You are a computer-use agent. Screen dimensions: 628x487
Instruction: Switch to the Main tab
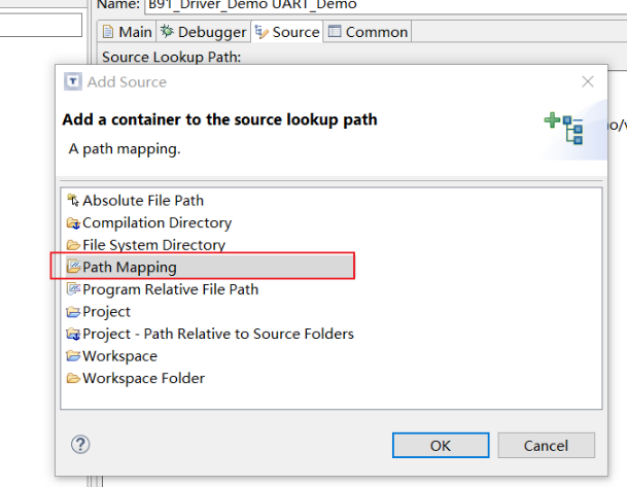click(x=127, y=32)
